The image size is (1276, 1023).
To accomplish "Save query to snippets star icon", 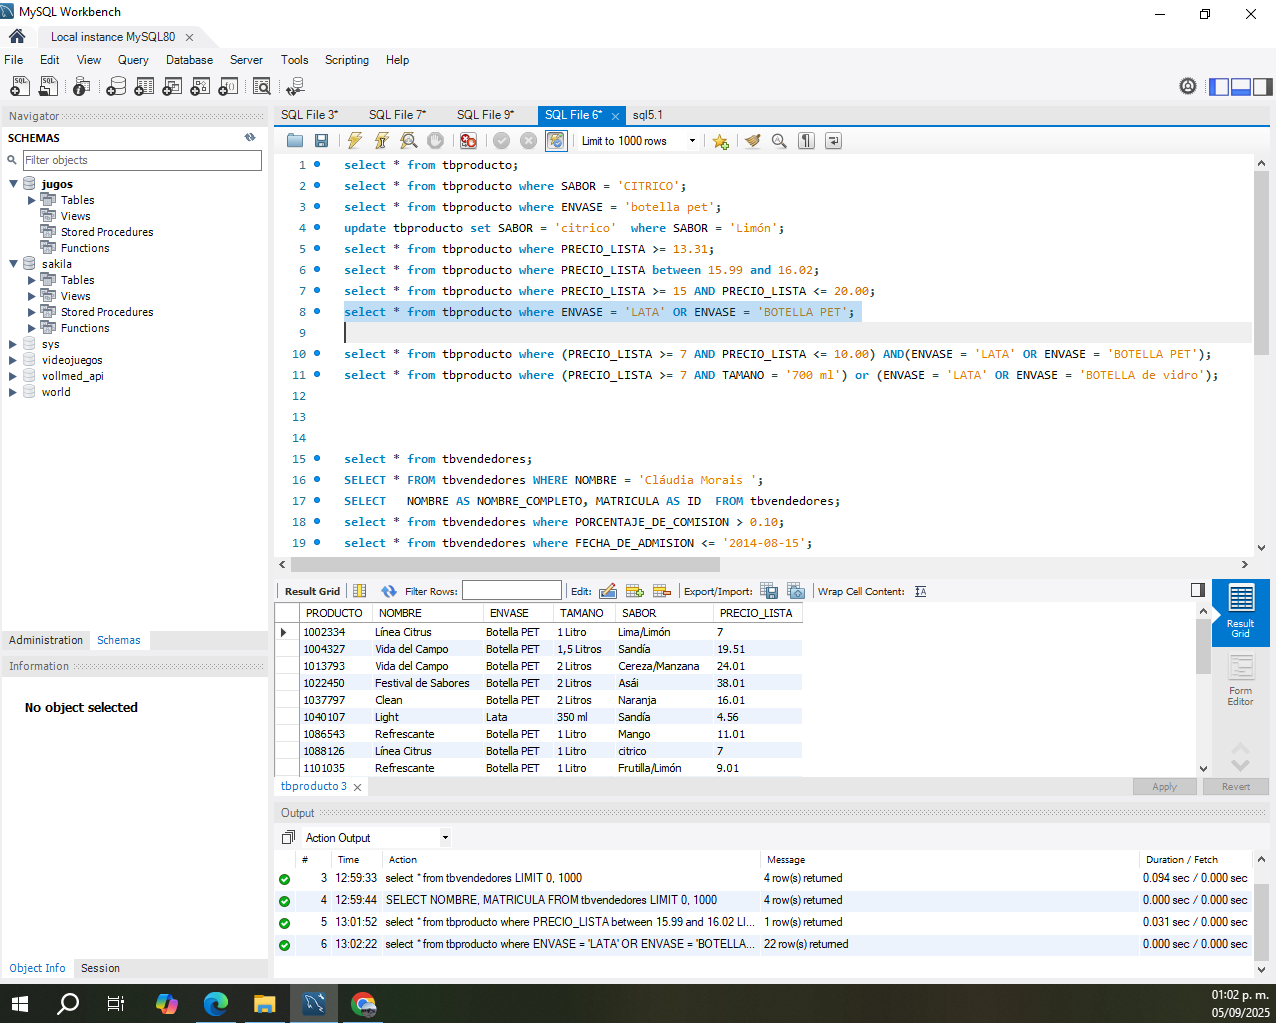I will pos(720,141).
